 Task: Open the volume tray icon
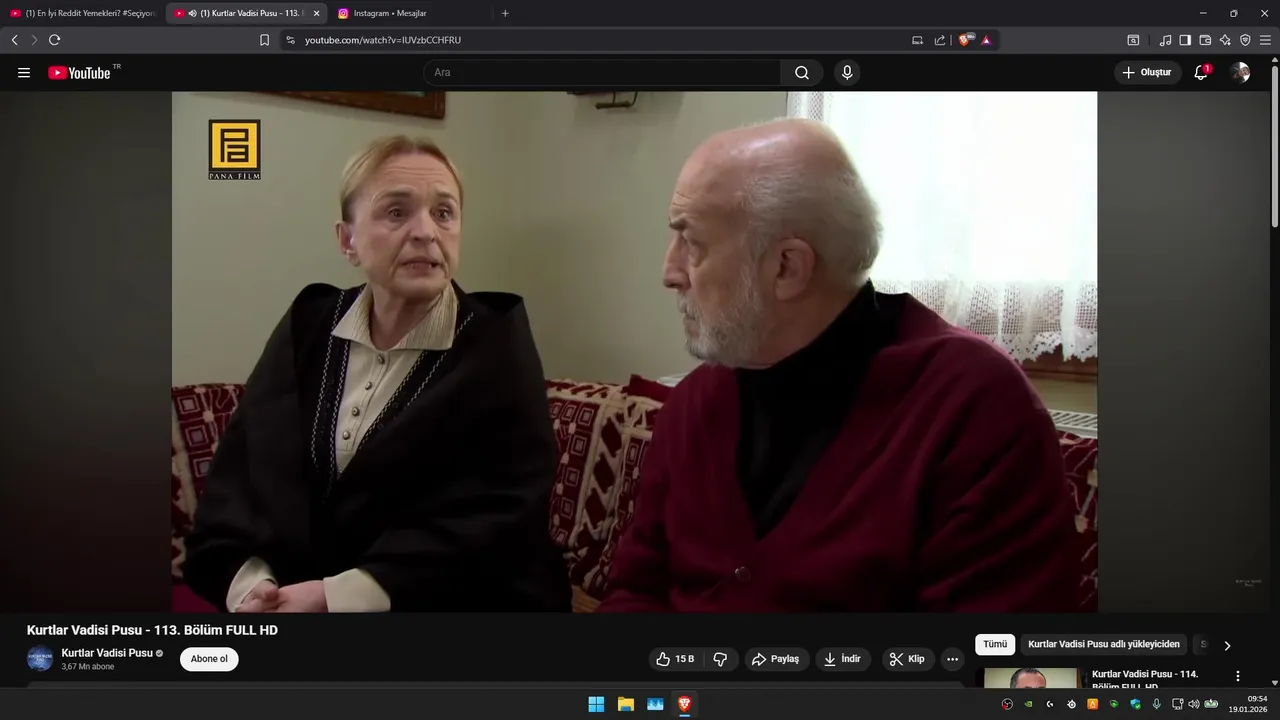(1193, 704)
